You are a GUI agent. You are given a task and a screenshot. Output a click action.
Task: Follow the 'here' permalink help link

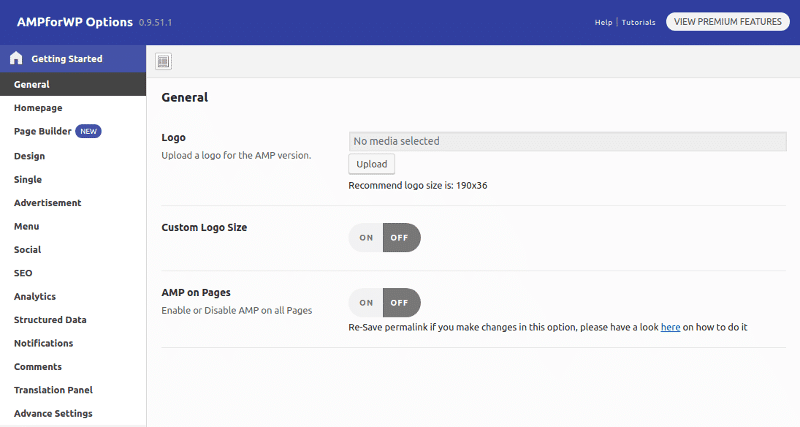point(670,327)
